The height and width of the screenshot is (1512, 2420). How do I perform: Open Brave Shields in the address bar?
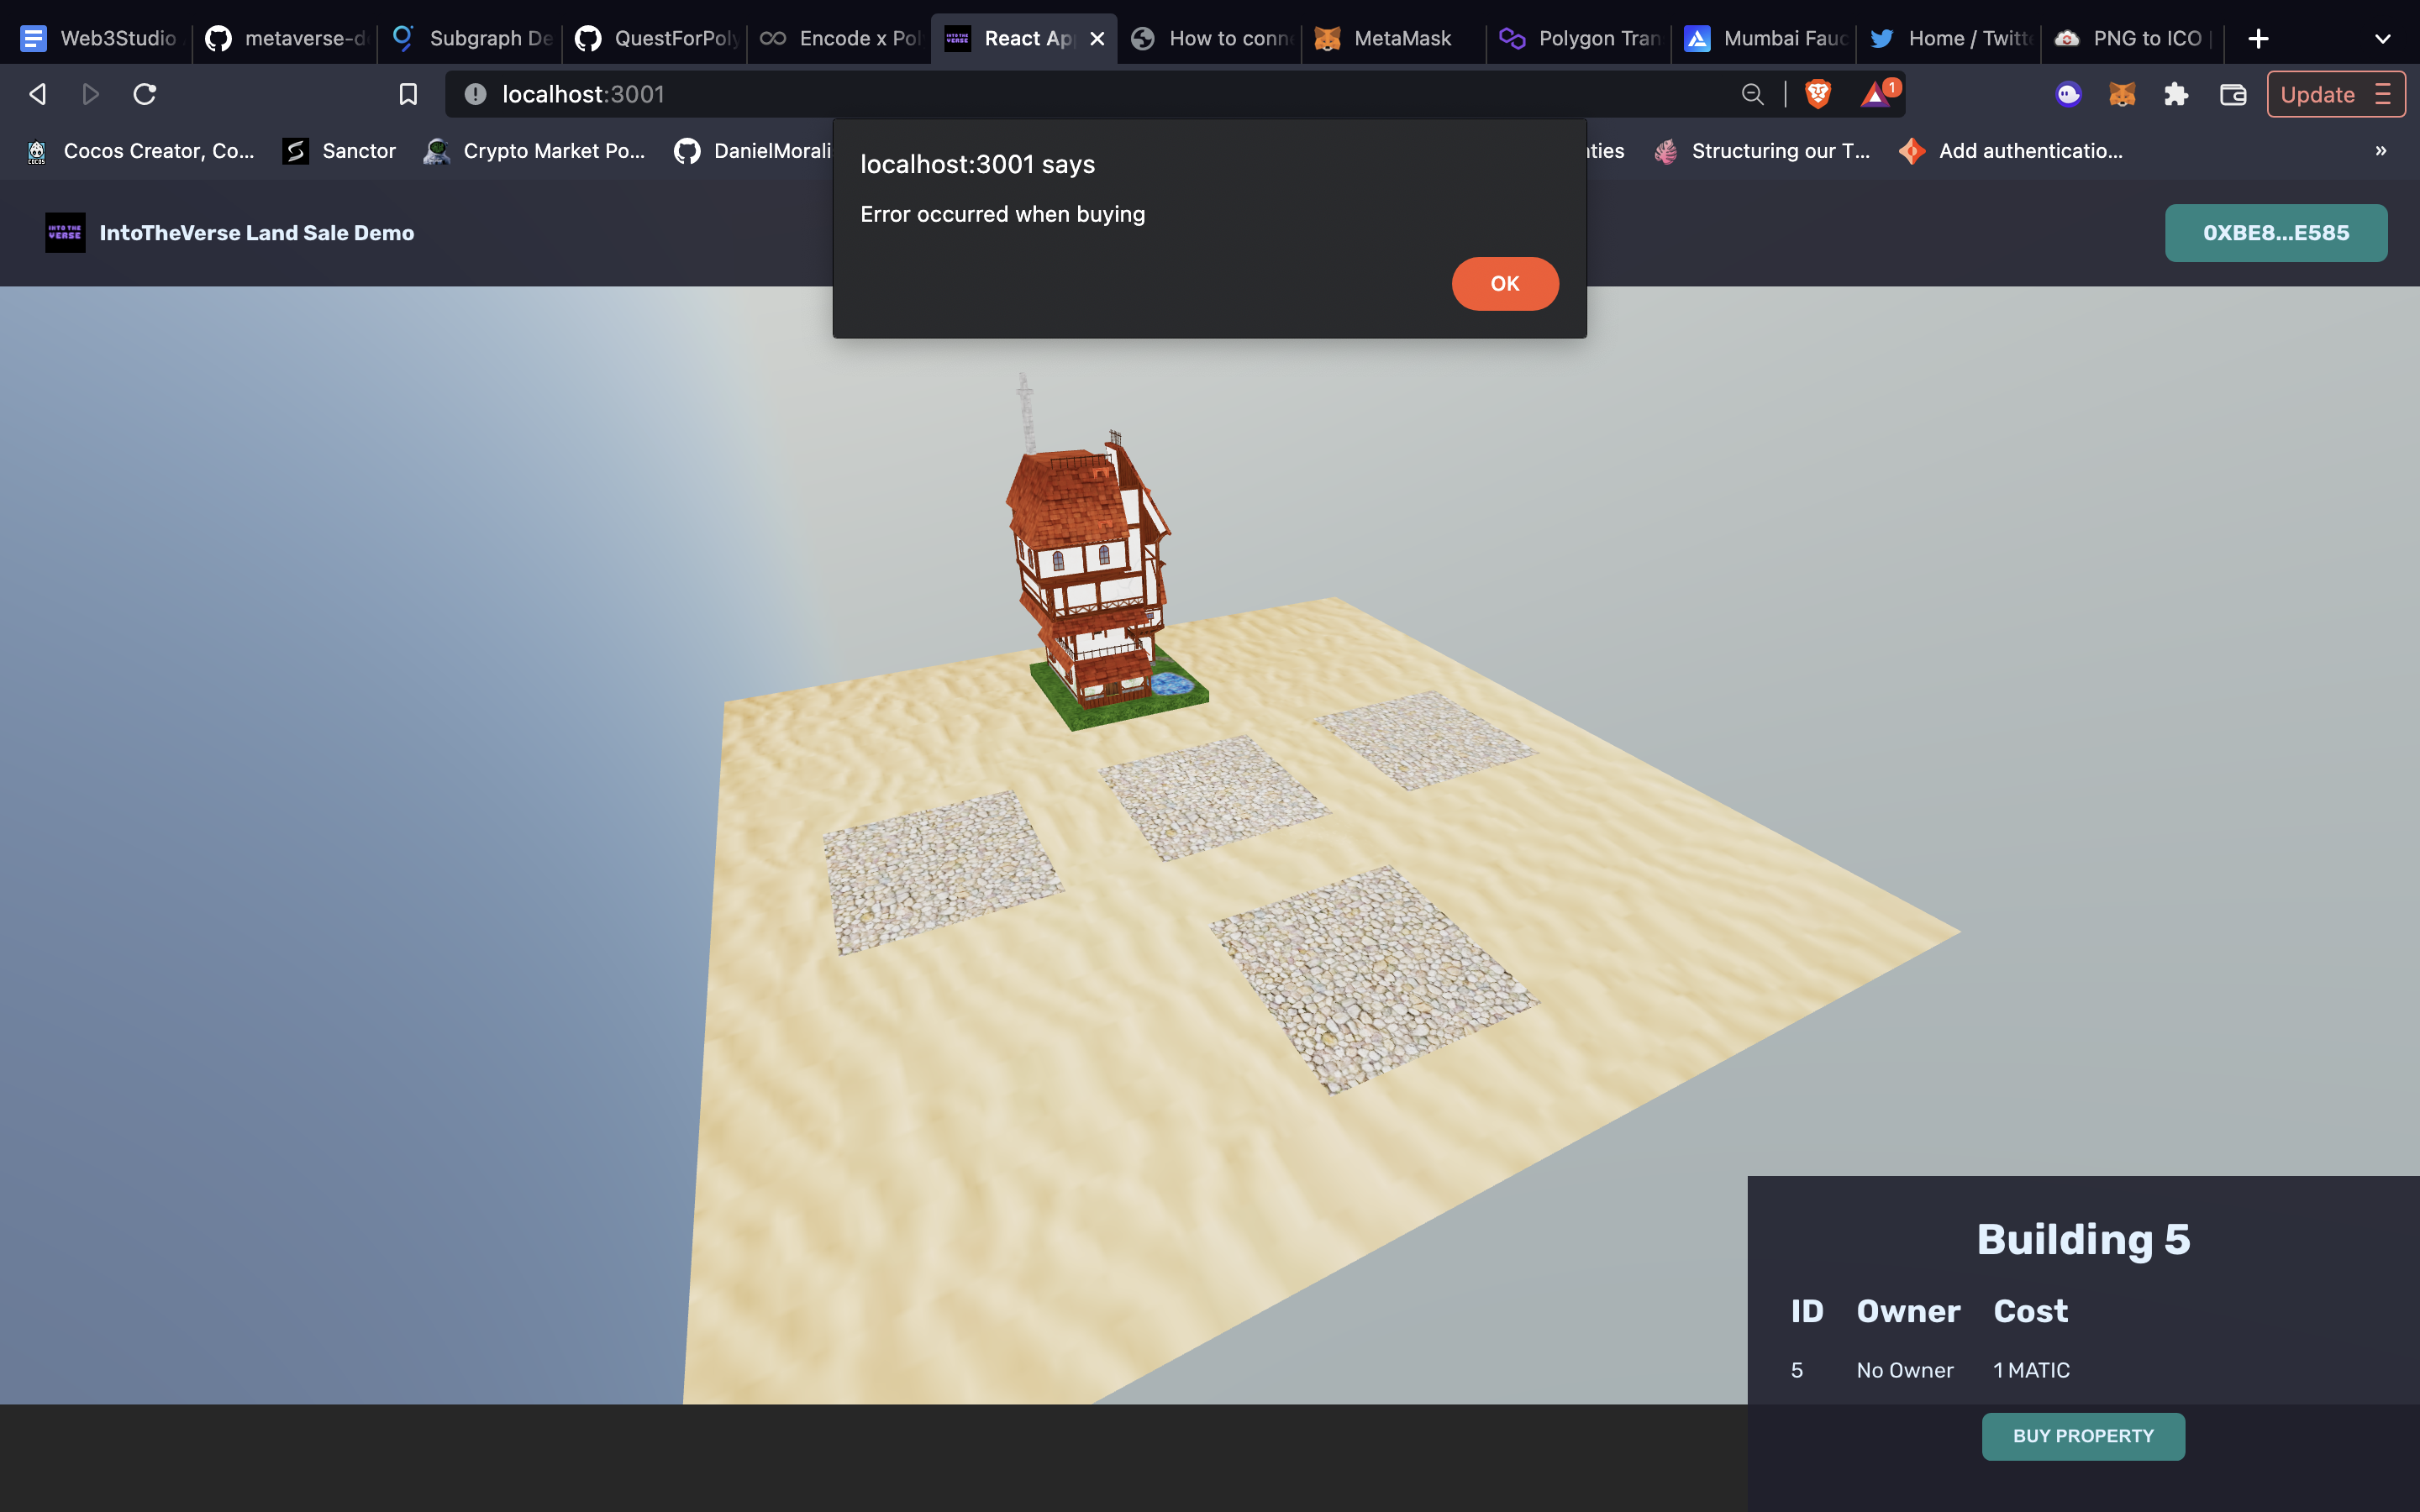[1817, 94]
